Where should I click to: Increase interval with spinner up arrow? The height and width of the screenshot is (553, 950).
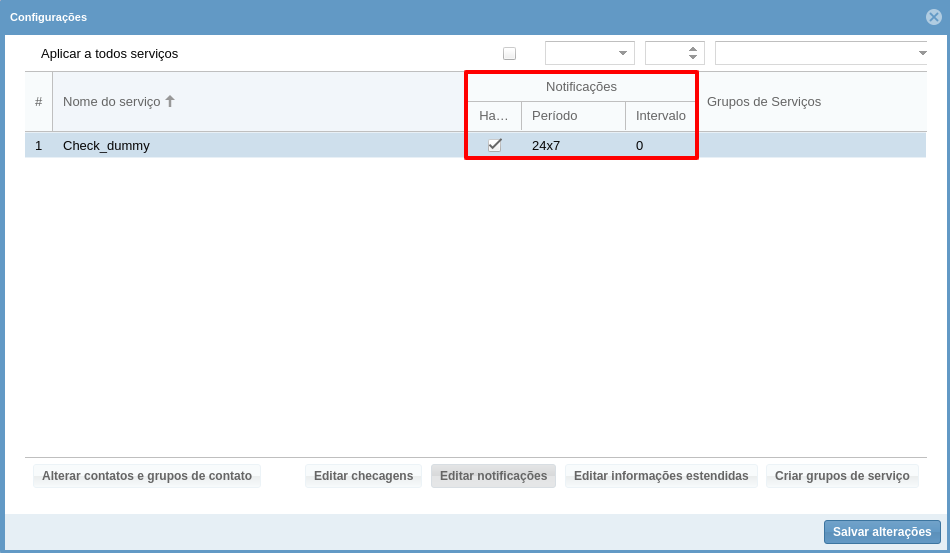click(693, 48)
